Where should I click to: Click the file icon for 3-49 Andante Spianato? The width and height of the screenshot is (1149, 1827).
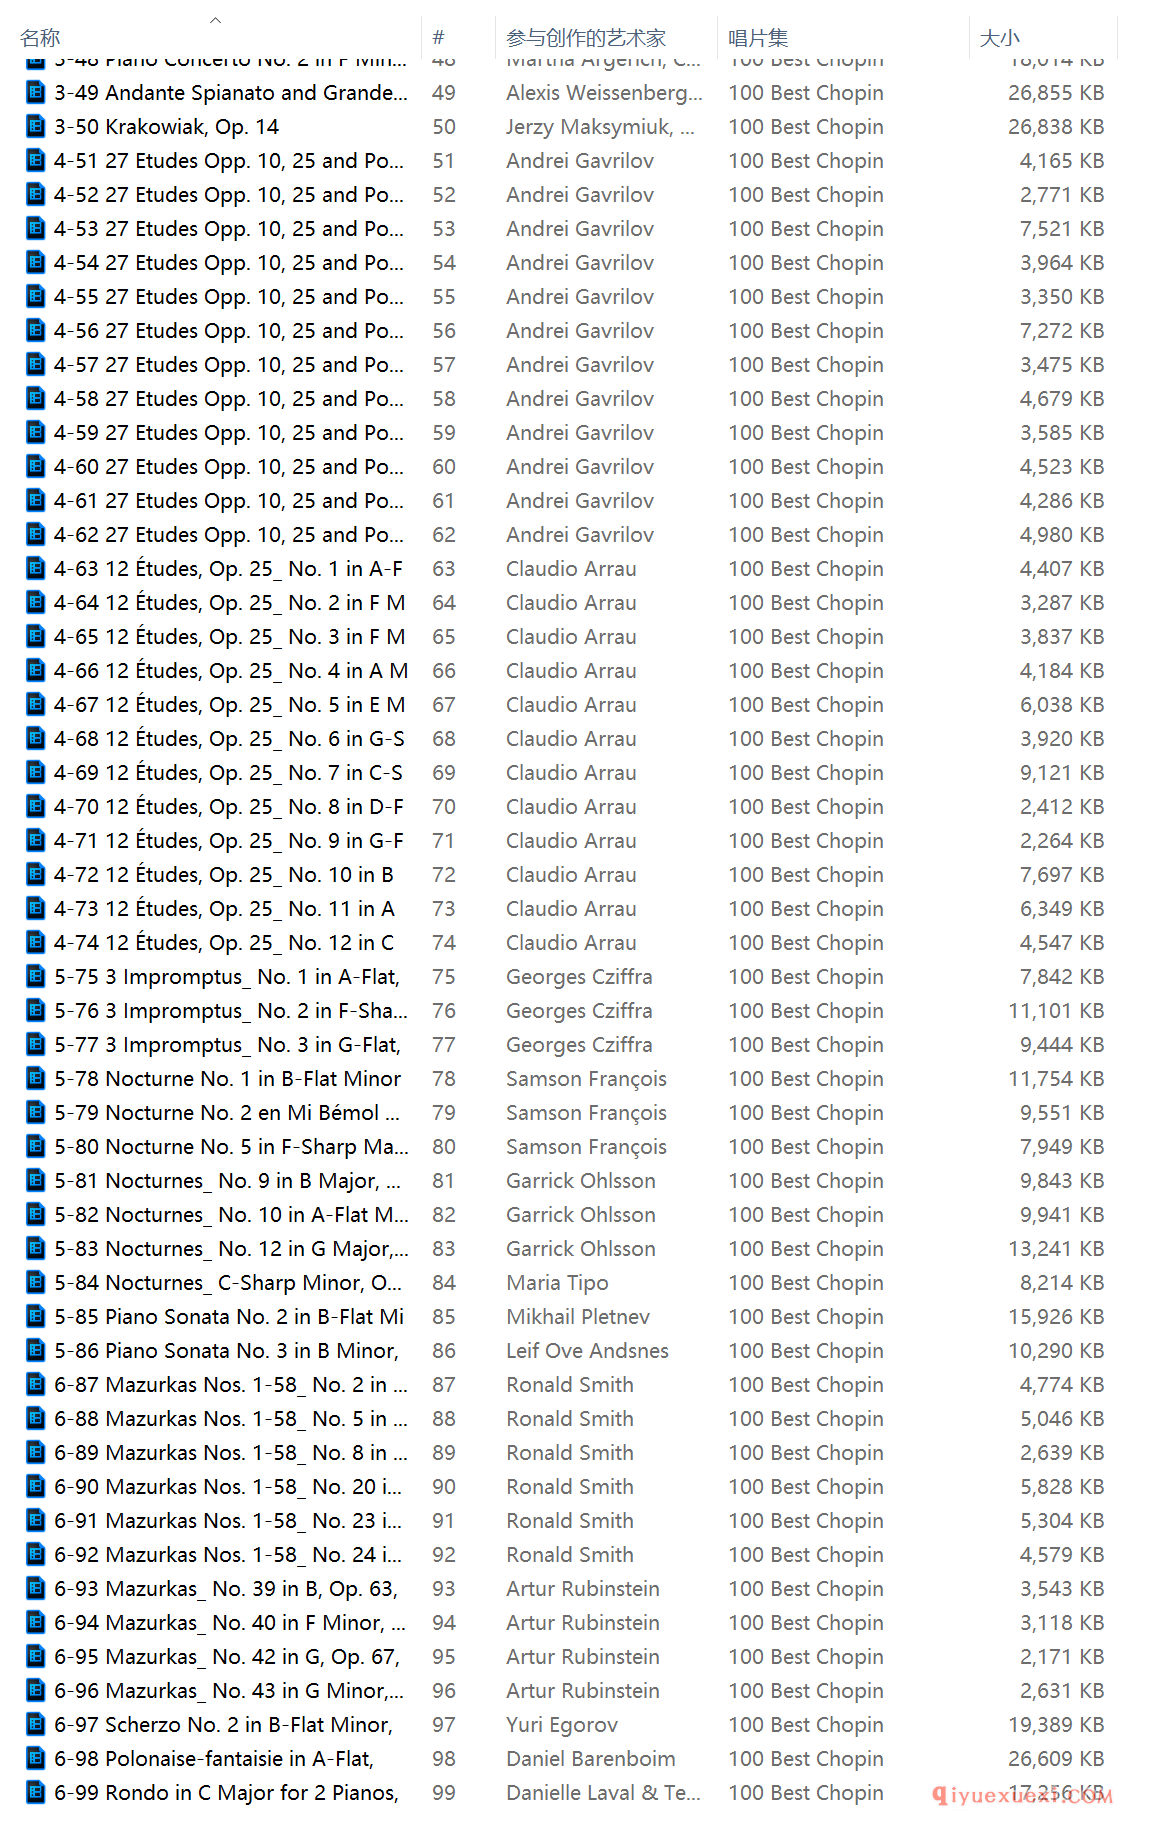click(36, 93)
